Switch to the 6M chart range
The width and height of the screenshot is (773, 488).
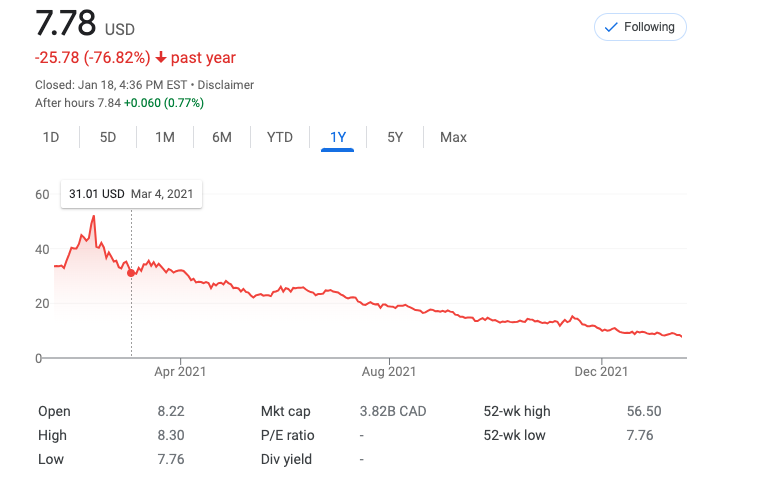point(221,137)
